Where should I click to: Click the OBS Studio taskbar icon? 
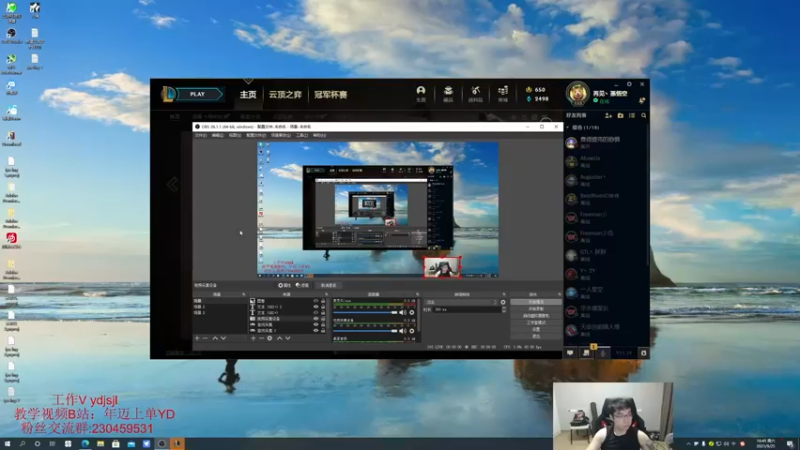162,444
